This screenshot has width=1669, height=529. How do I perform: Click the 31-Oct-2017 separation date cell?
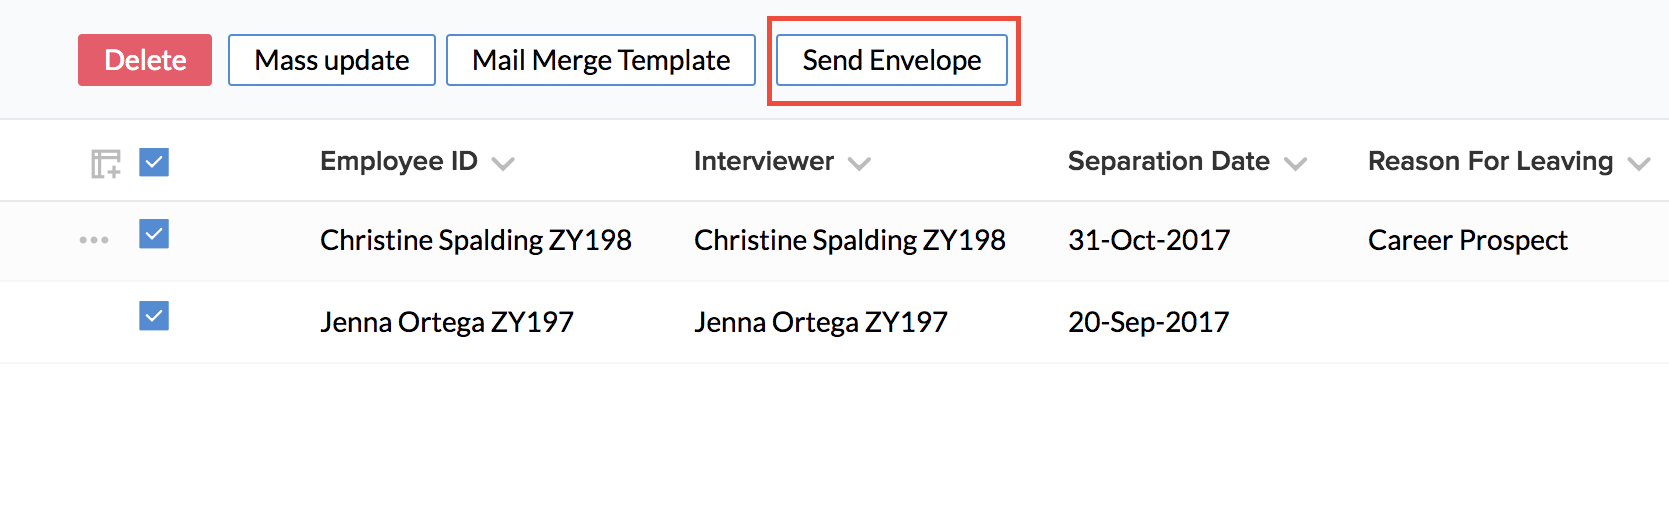(1149, 240)
